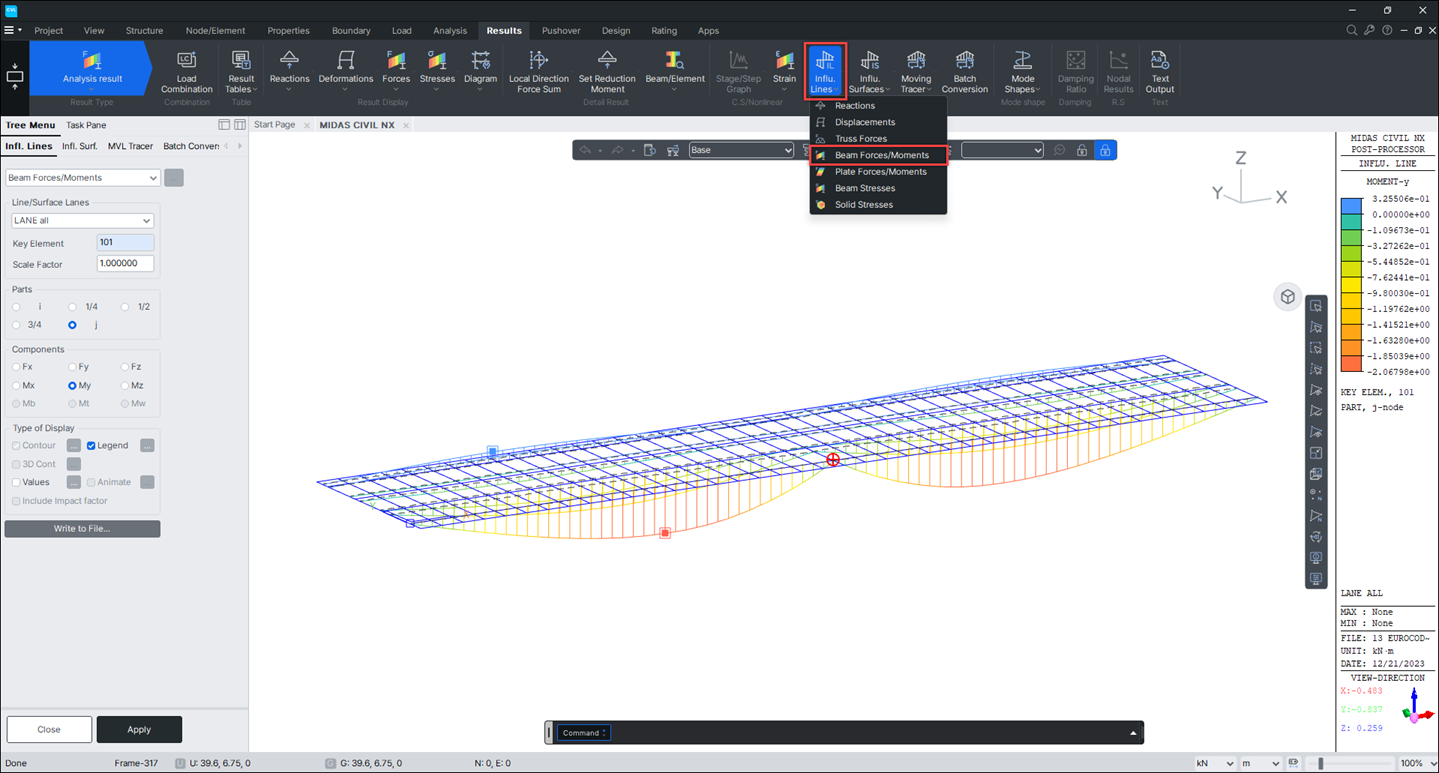
Task: Choose Plate Forces/Moments from the menu
Action: [x=878, y=171]
